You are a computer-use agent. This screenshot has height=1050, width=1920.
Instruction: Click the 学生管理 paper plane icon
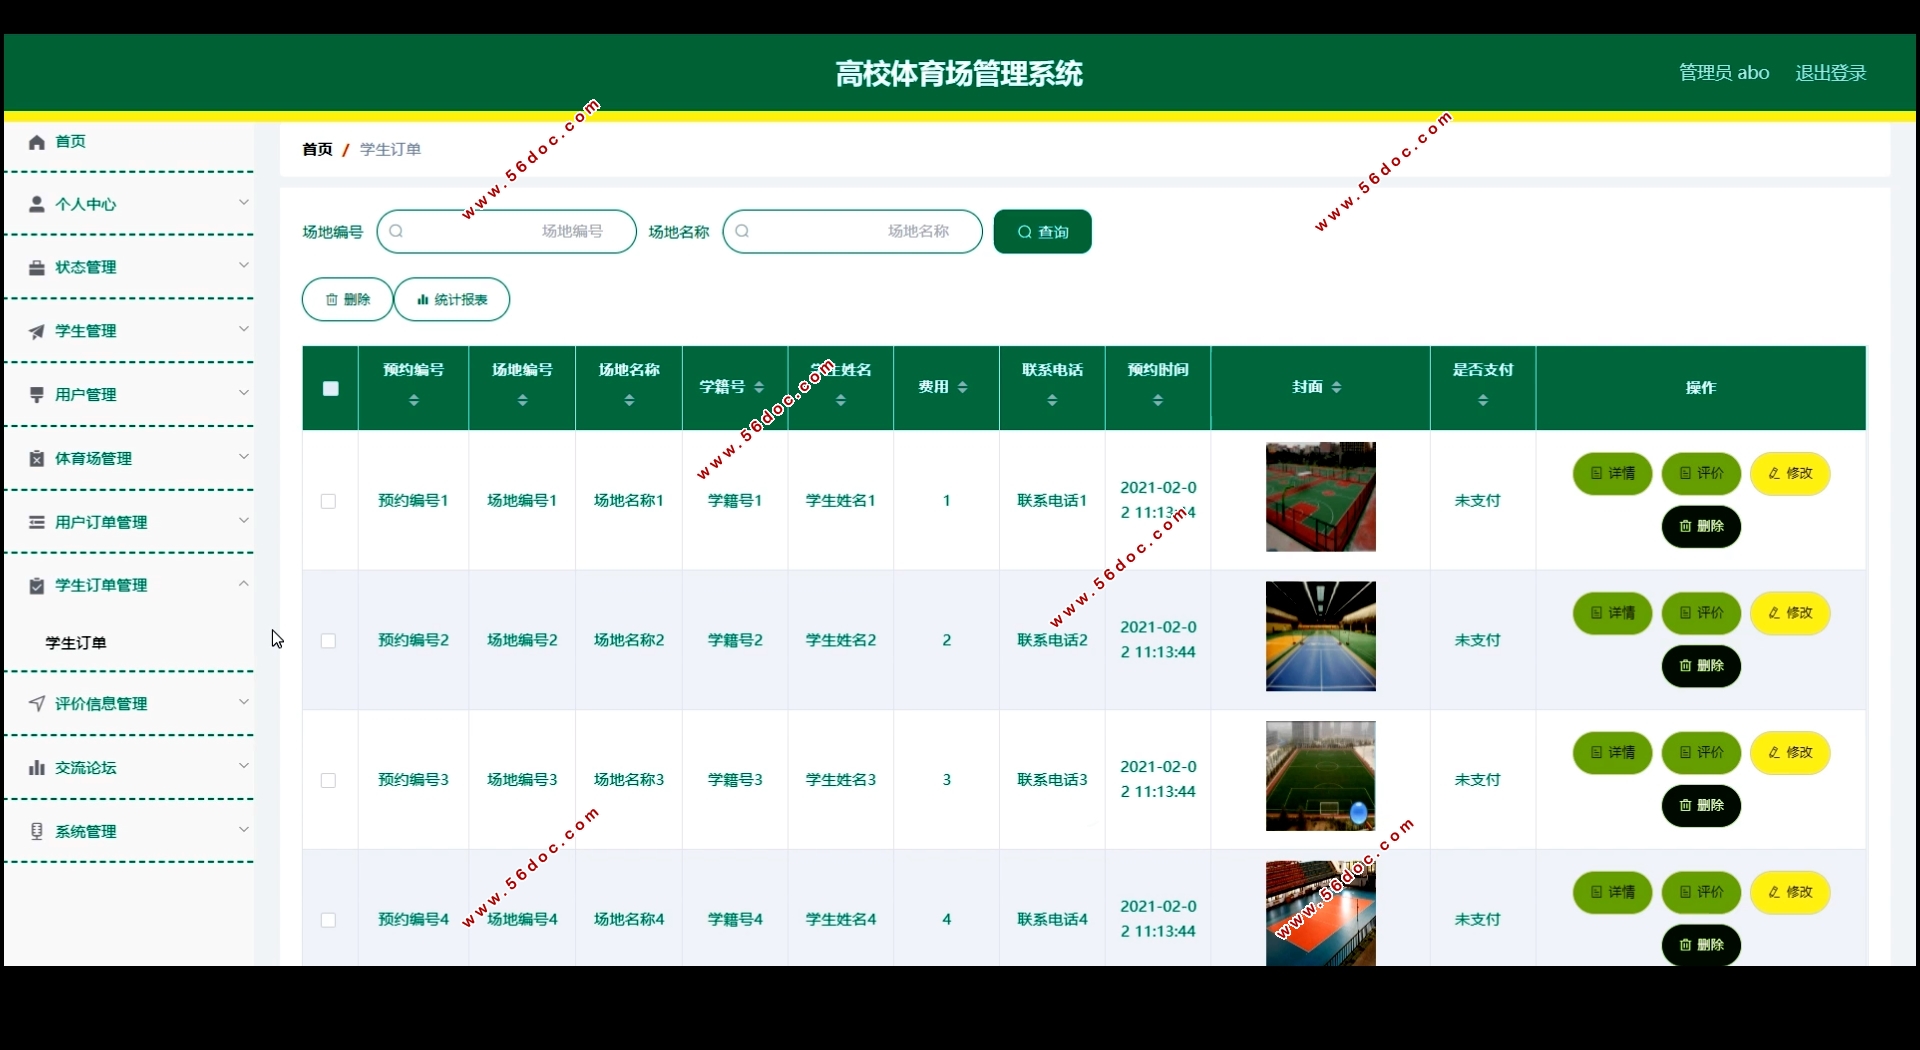tap(37, 332)
